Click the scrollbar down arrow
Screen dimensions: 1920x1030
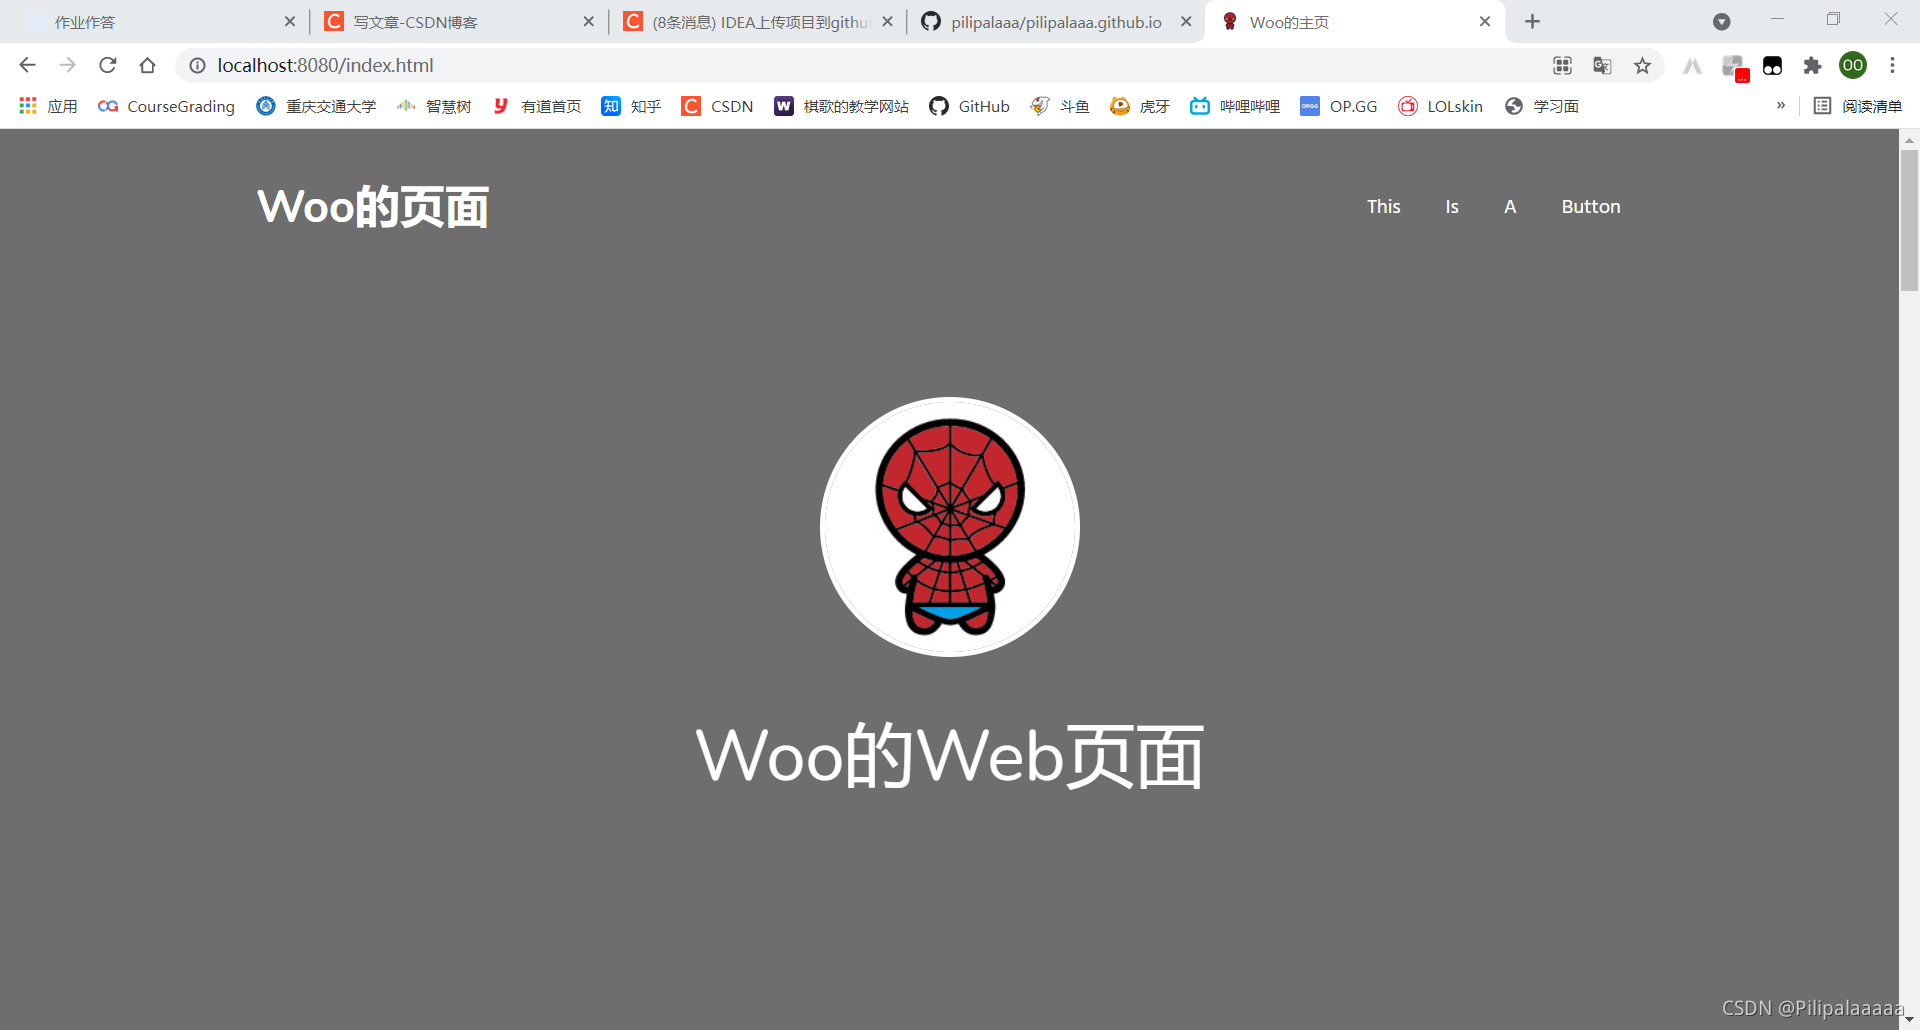[1909, 1021]
